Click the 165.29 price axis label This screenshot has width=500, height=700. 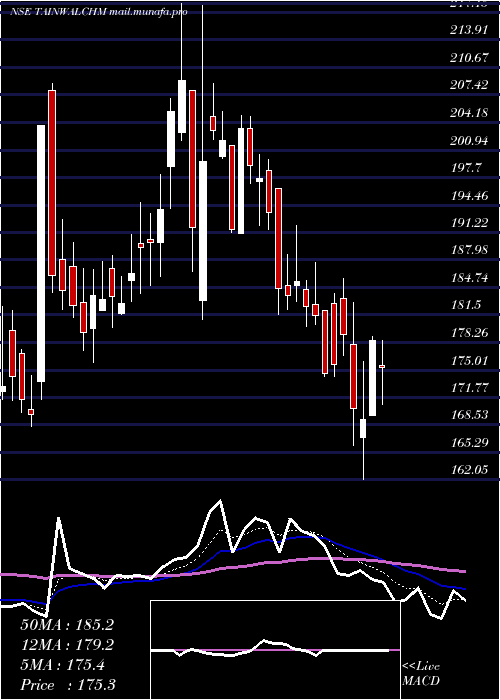(469, 442)
